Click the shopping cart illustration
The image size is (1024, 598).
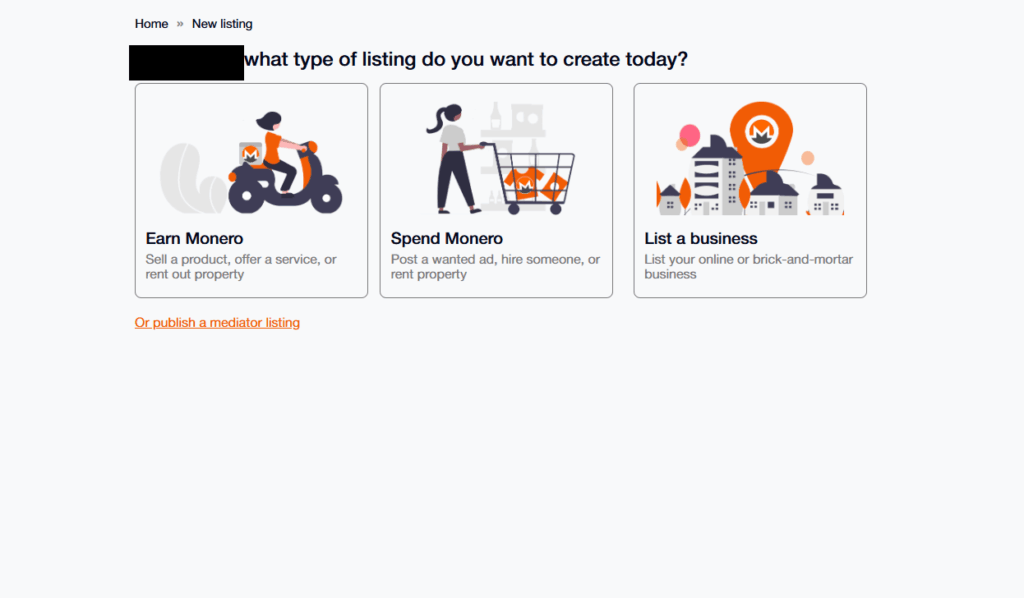click(534, 178)
